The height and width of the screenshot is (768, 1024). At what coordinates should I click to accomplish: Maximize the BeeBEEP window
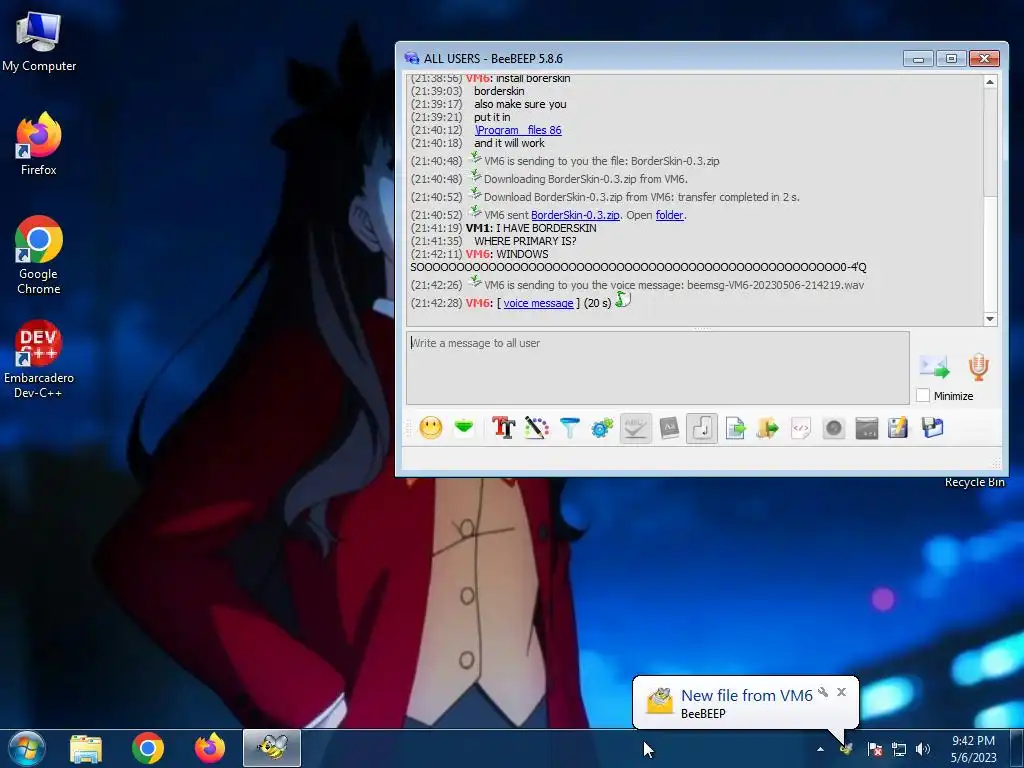point(951,59)
